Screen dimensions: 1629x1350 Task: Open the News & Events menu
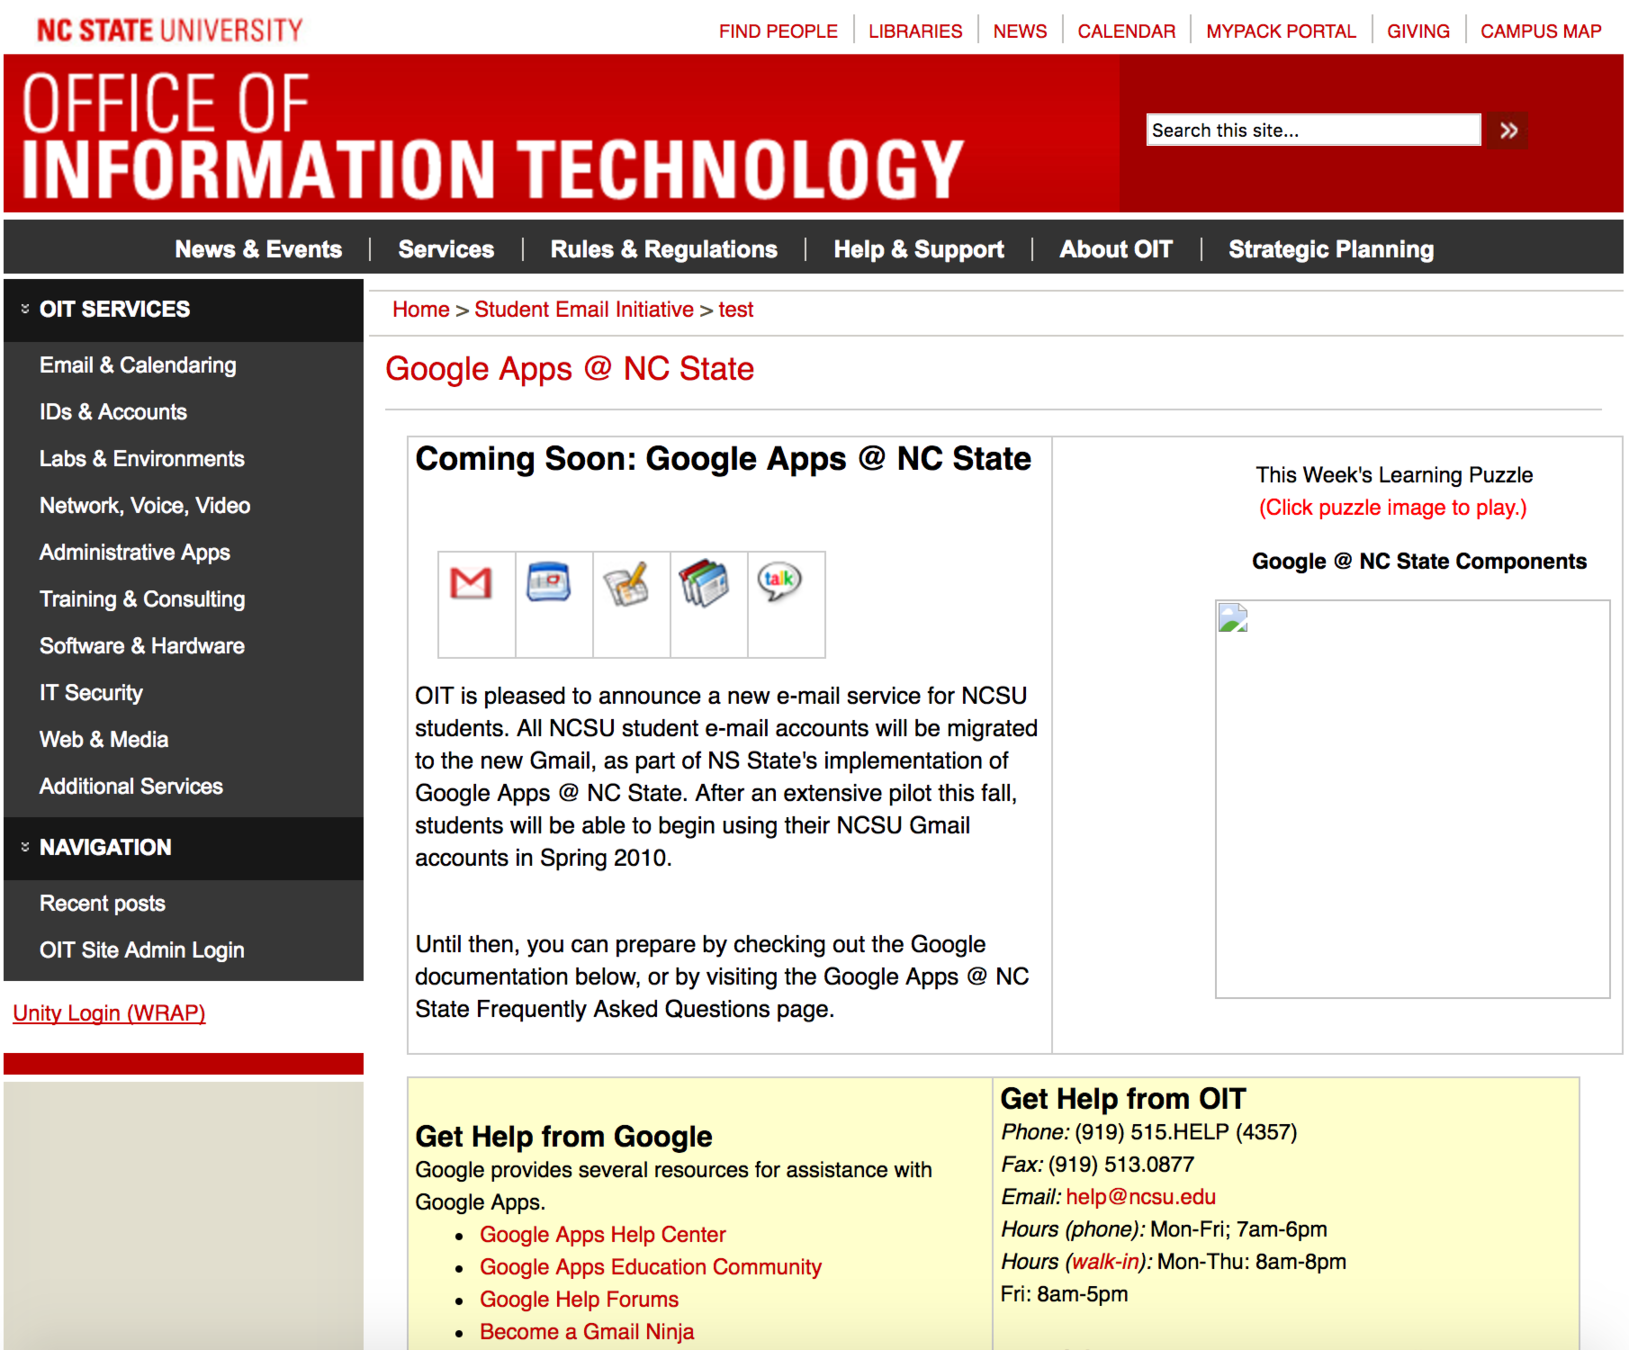[x=258, y=249]
